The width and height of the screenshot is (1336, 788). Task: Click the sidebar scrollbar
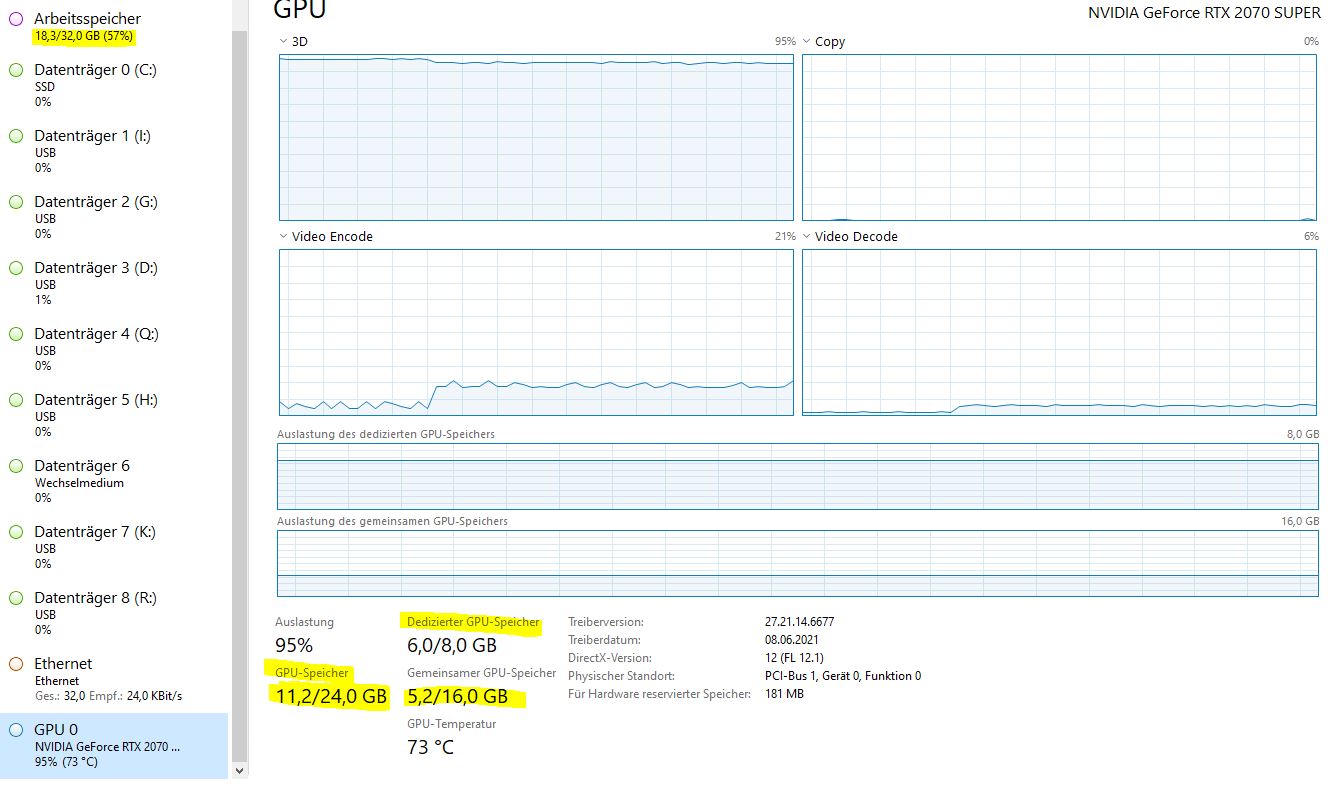point(237,400)
